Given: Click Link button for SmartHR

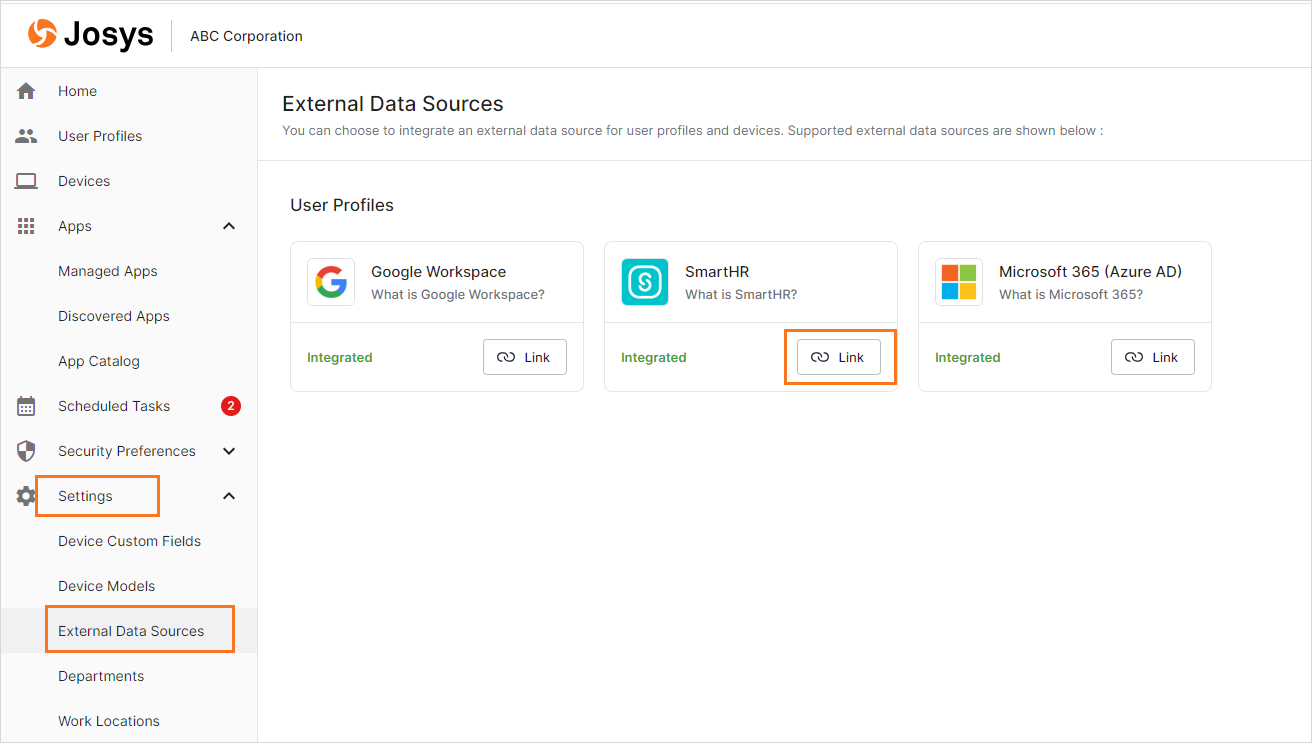Looking at the screenshot, I should [x=839, y=357].
